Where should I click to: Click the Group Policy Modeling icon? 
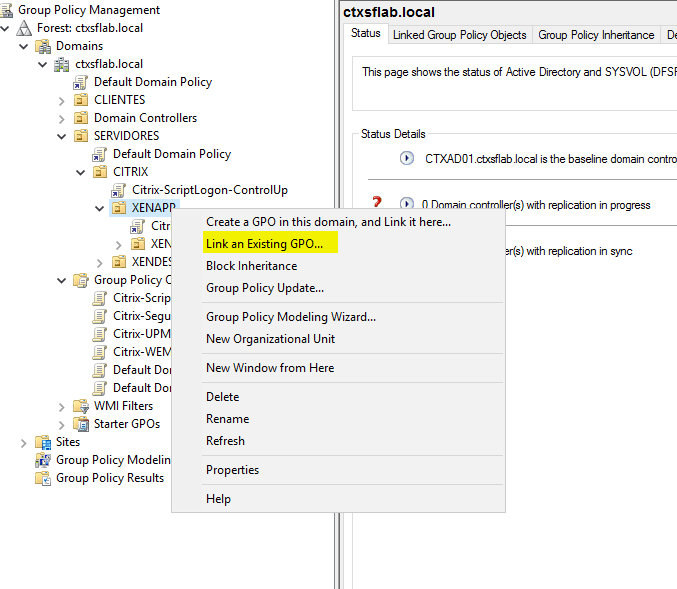point(43,460)
